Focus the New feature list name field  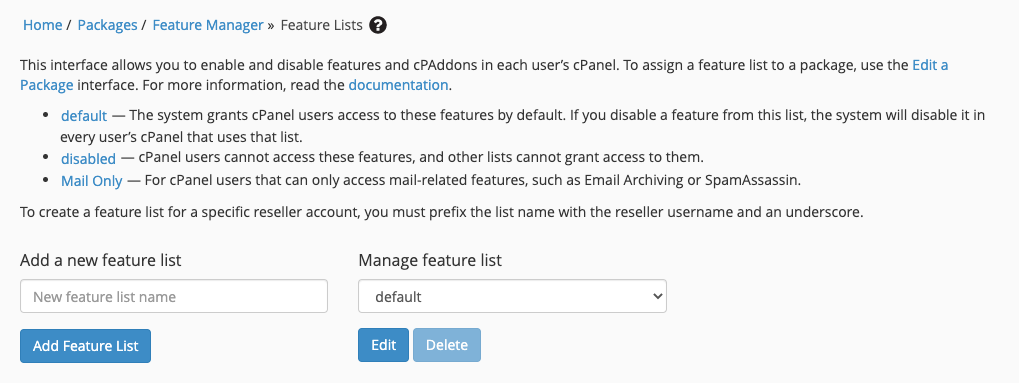click(174, 297)
